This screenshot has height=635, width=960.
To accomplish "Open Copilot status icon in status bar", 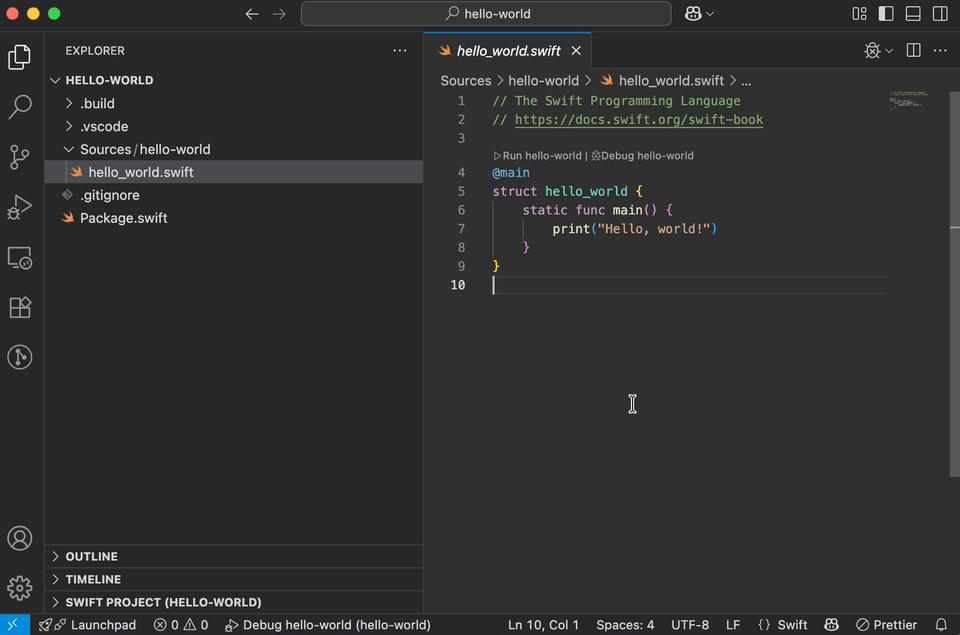I will coord(831,625).
